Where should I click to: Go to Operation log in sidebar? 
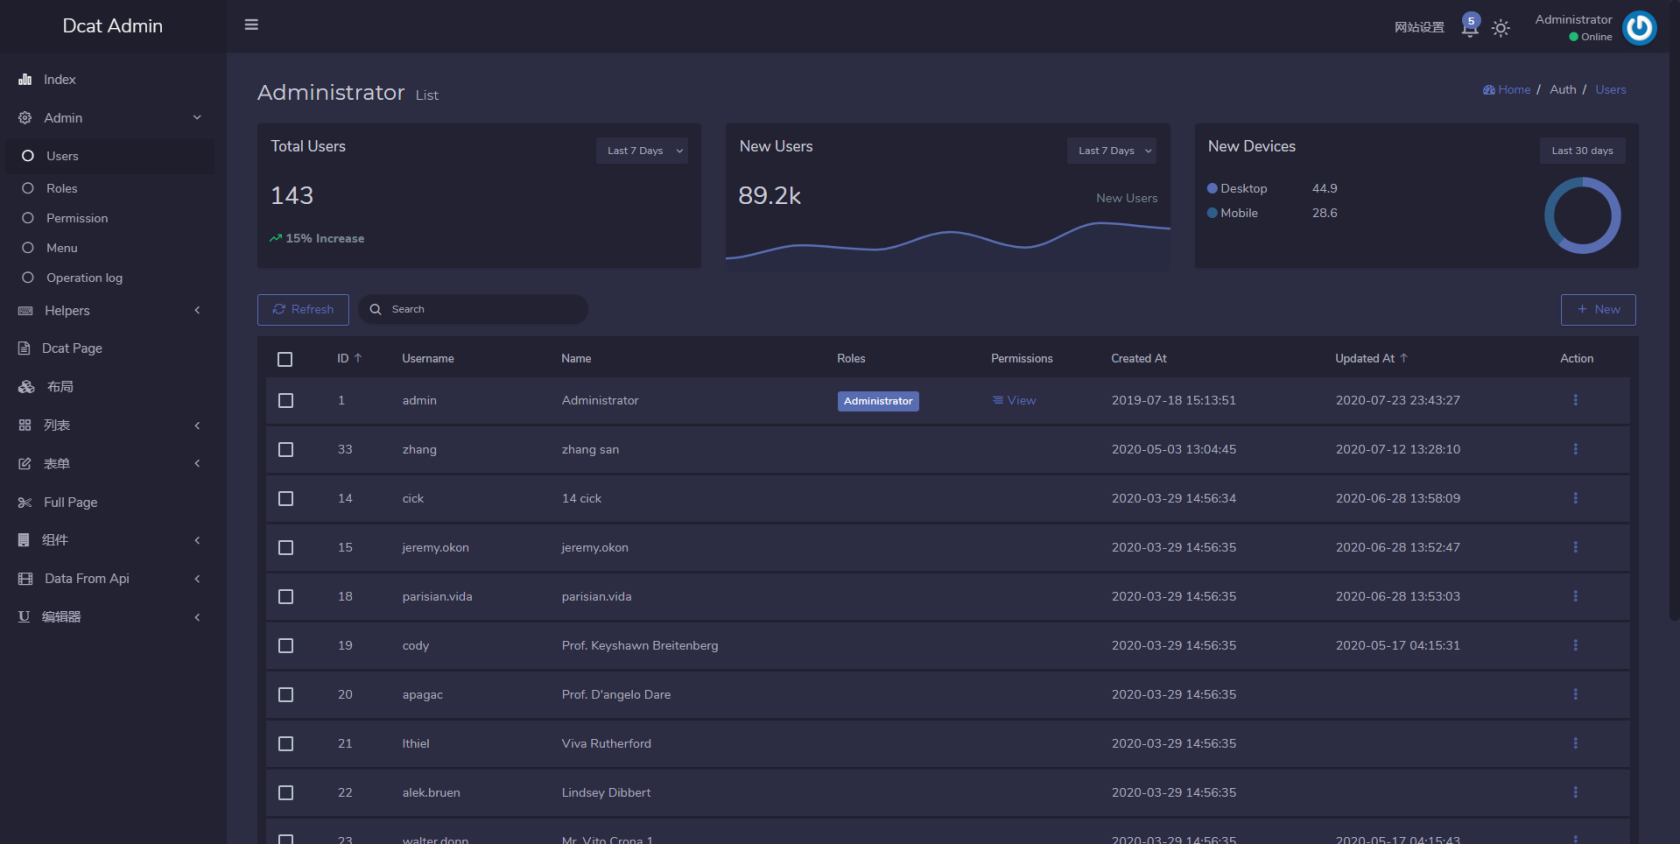(x=84, y=278)
